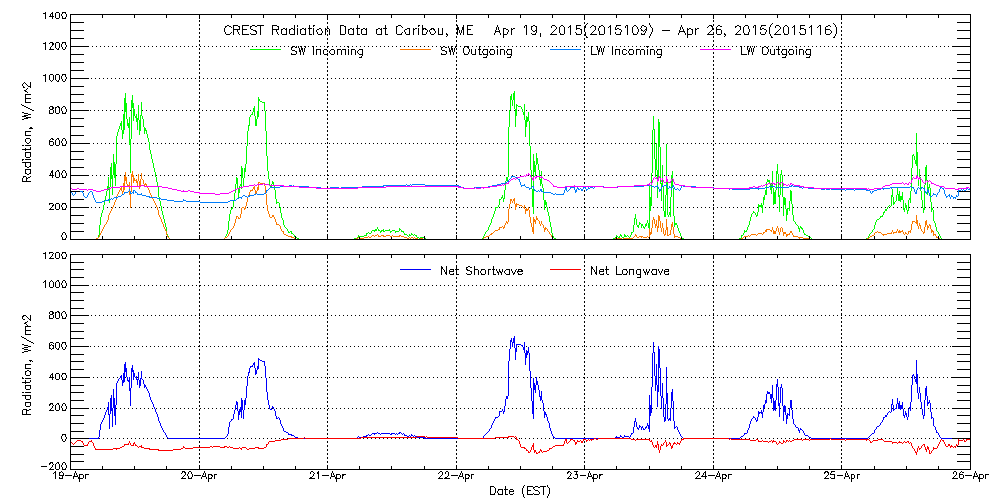Viewport: 1000px width, 500px height.
Task: Click the 1400 tick on the upper y-axis
Action: pos(54,18)
